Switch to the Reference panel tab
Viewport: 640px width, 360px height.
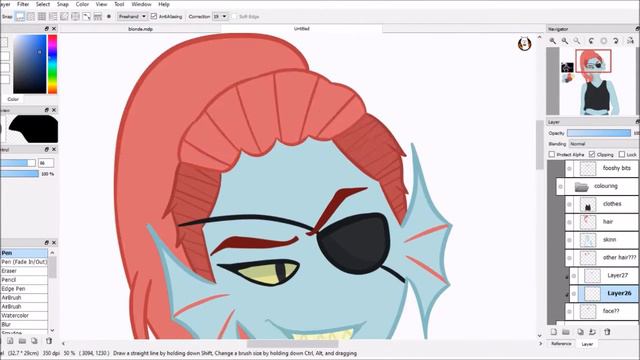point(561,344)
